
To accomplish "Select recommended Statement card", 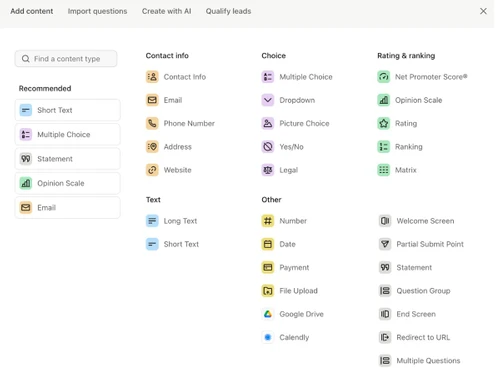I will (68, 159).
